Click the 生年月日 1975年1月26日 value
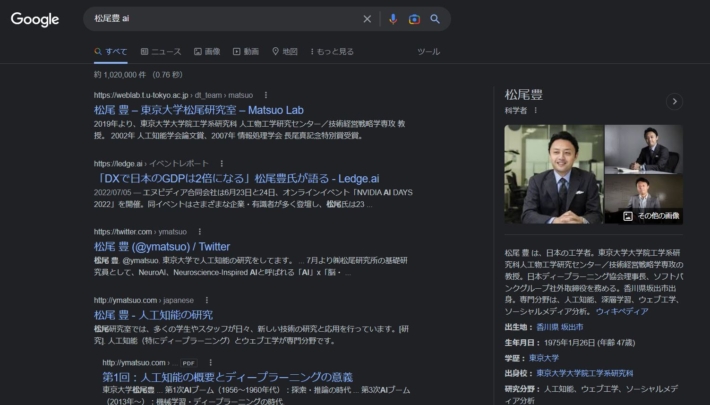The height and width of the screenshot is (405, 710). (x=589, y=343)
